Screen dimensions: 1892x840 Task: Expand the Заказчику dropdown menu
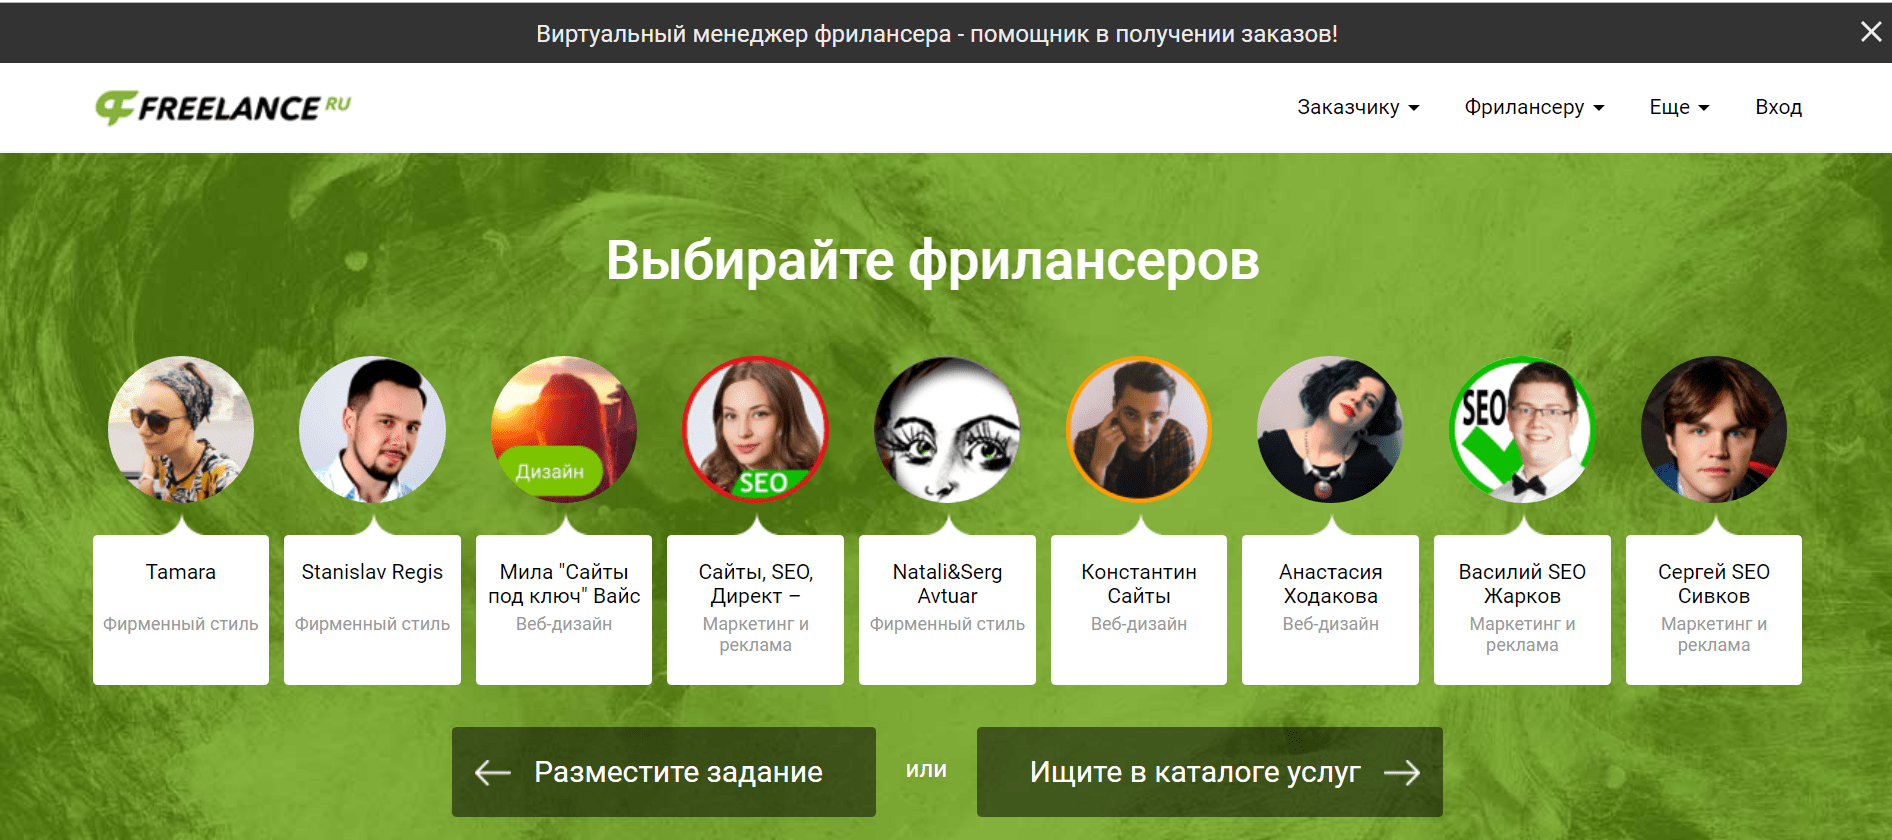tap(1358, 107)
